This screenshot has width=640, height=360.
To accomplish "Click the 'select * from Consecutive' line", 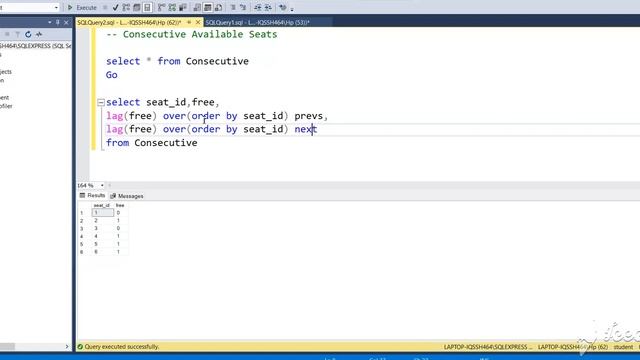I will click(178, 61).
